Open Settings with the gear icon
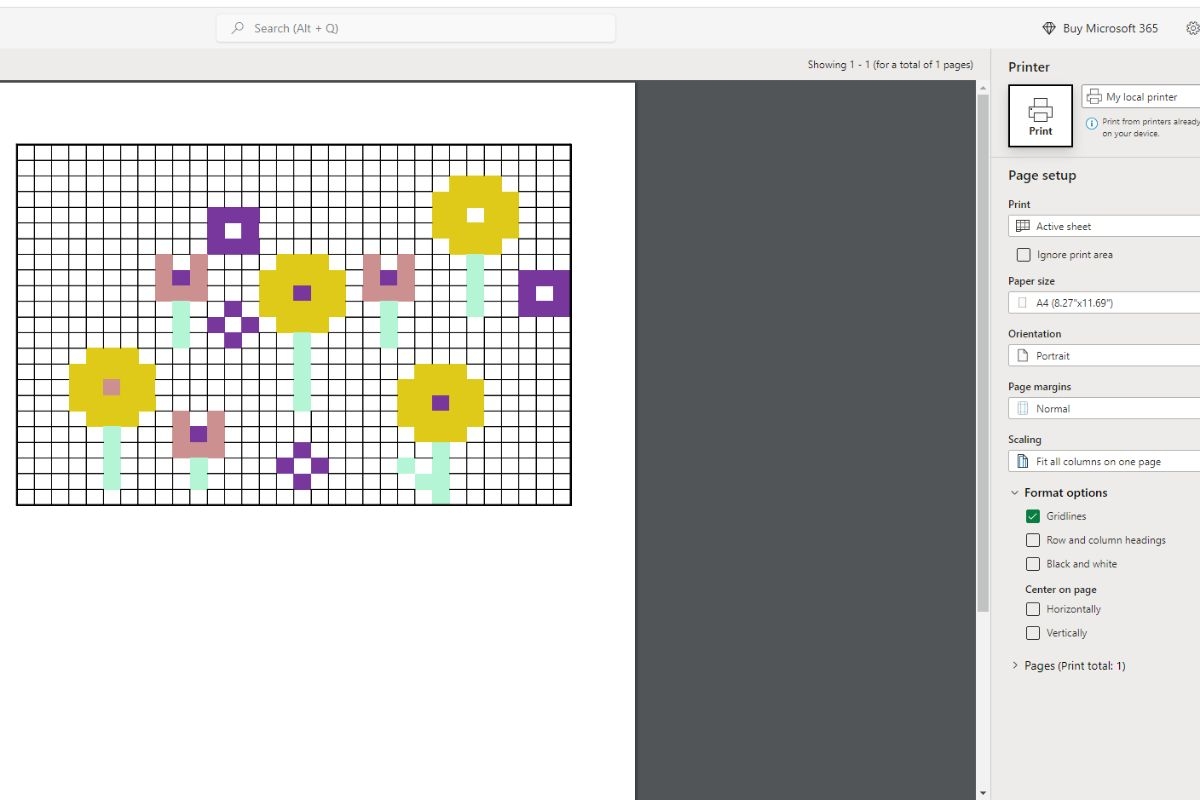Screen dimensions: 1200x800 [x=1192, y=28]
